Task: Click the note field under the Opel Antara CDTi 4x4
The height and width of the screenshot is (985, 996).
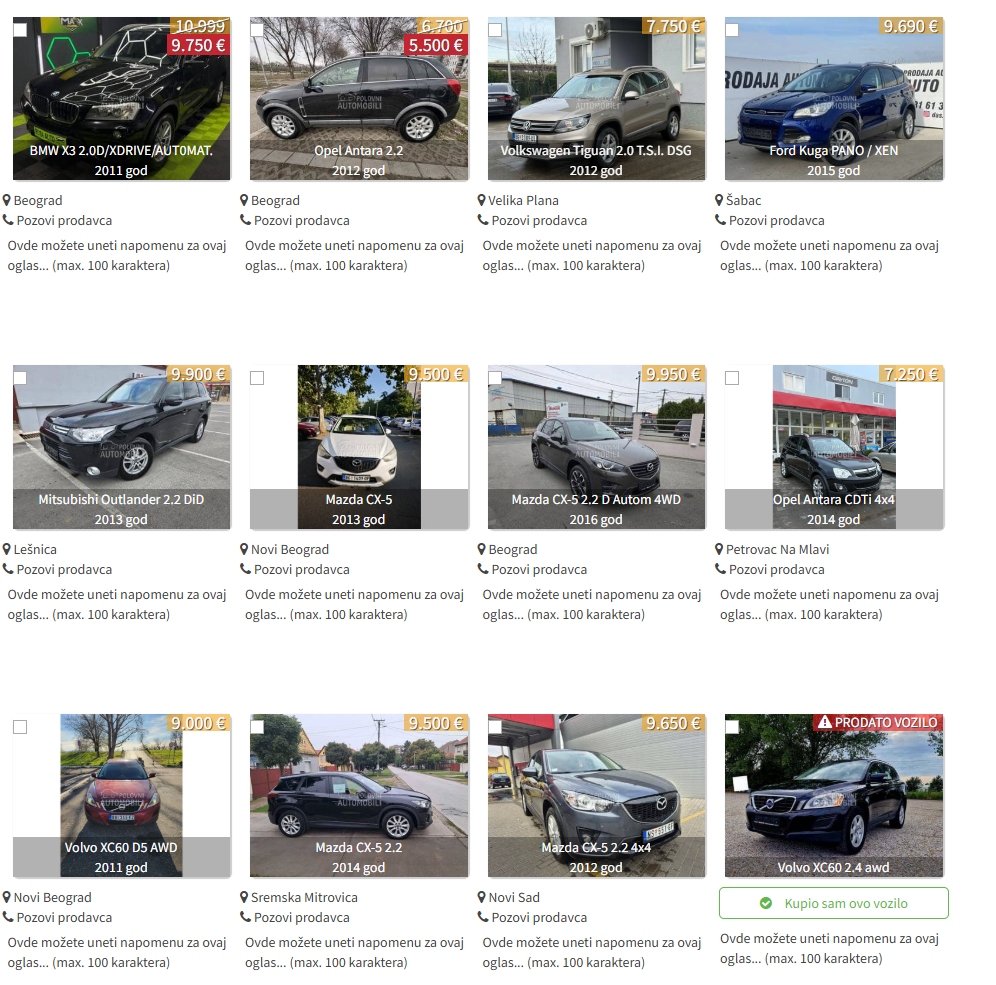Action: 830,605
